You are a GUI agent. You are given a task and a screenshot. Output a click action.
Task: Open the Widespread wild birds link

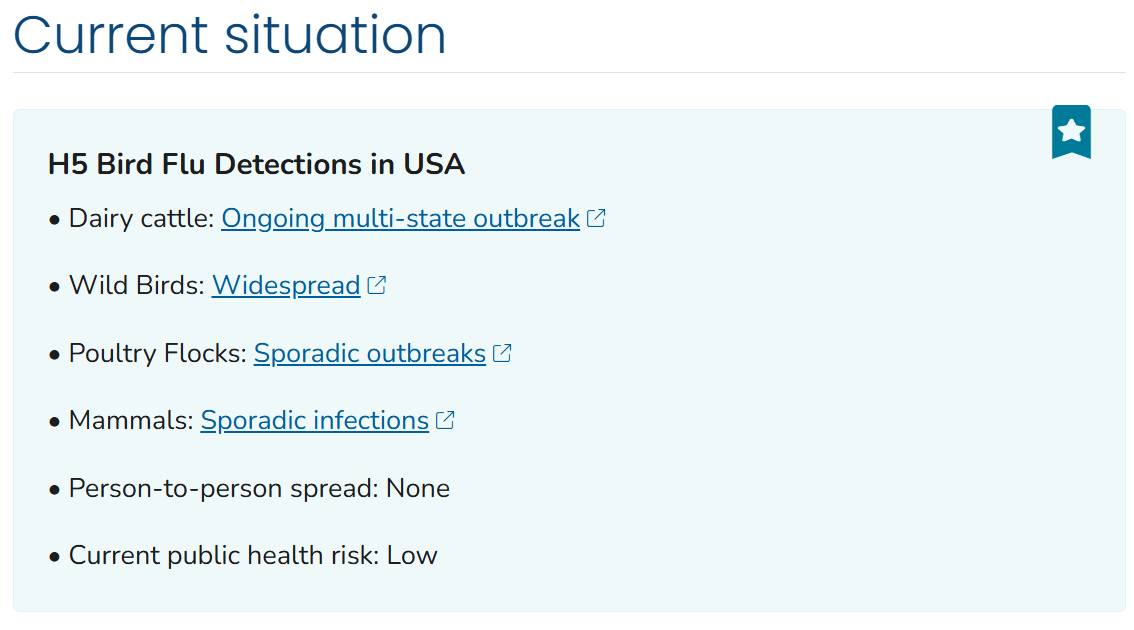click(x=286, y=286)
